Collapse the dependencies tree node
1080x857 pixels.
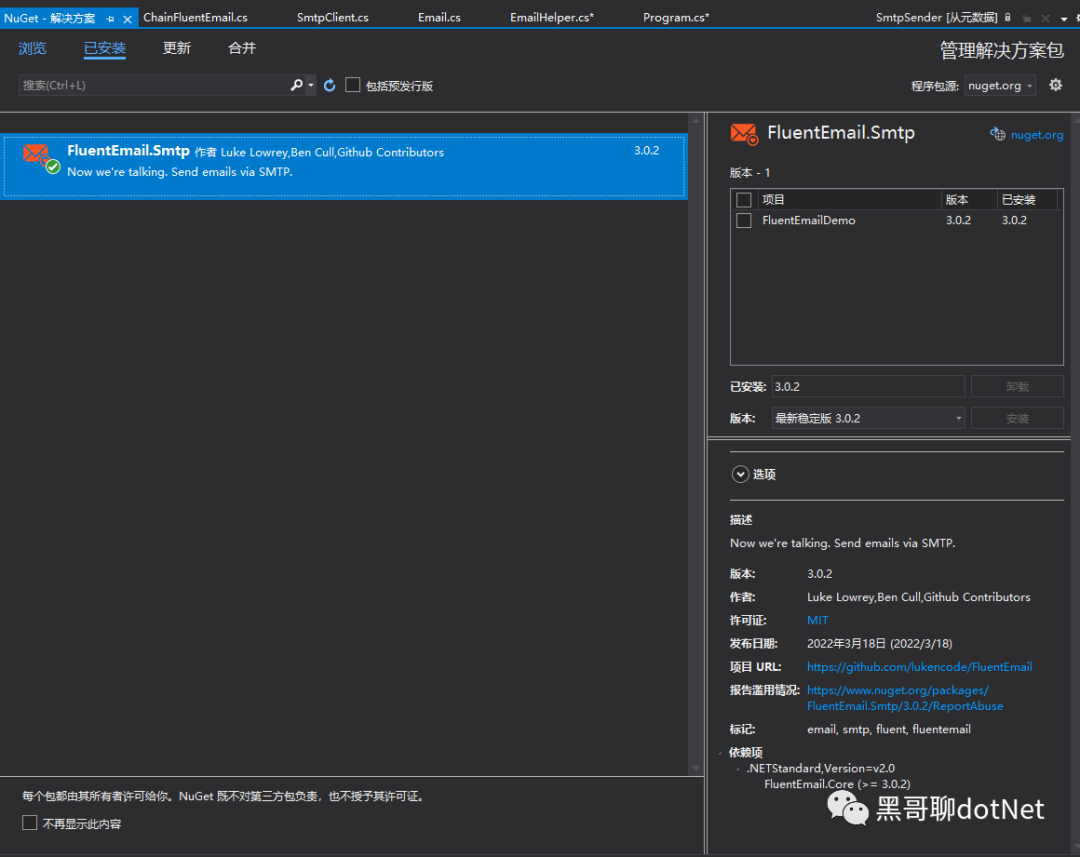coord(720,753)
